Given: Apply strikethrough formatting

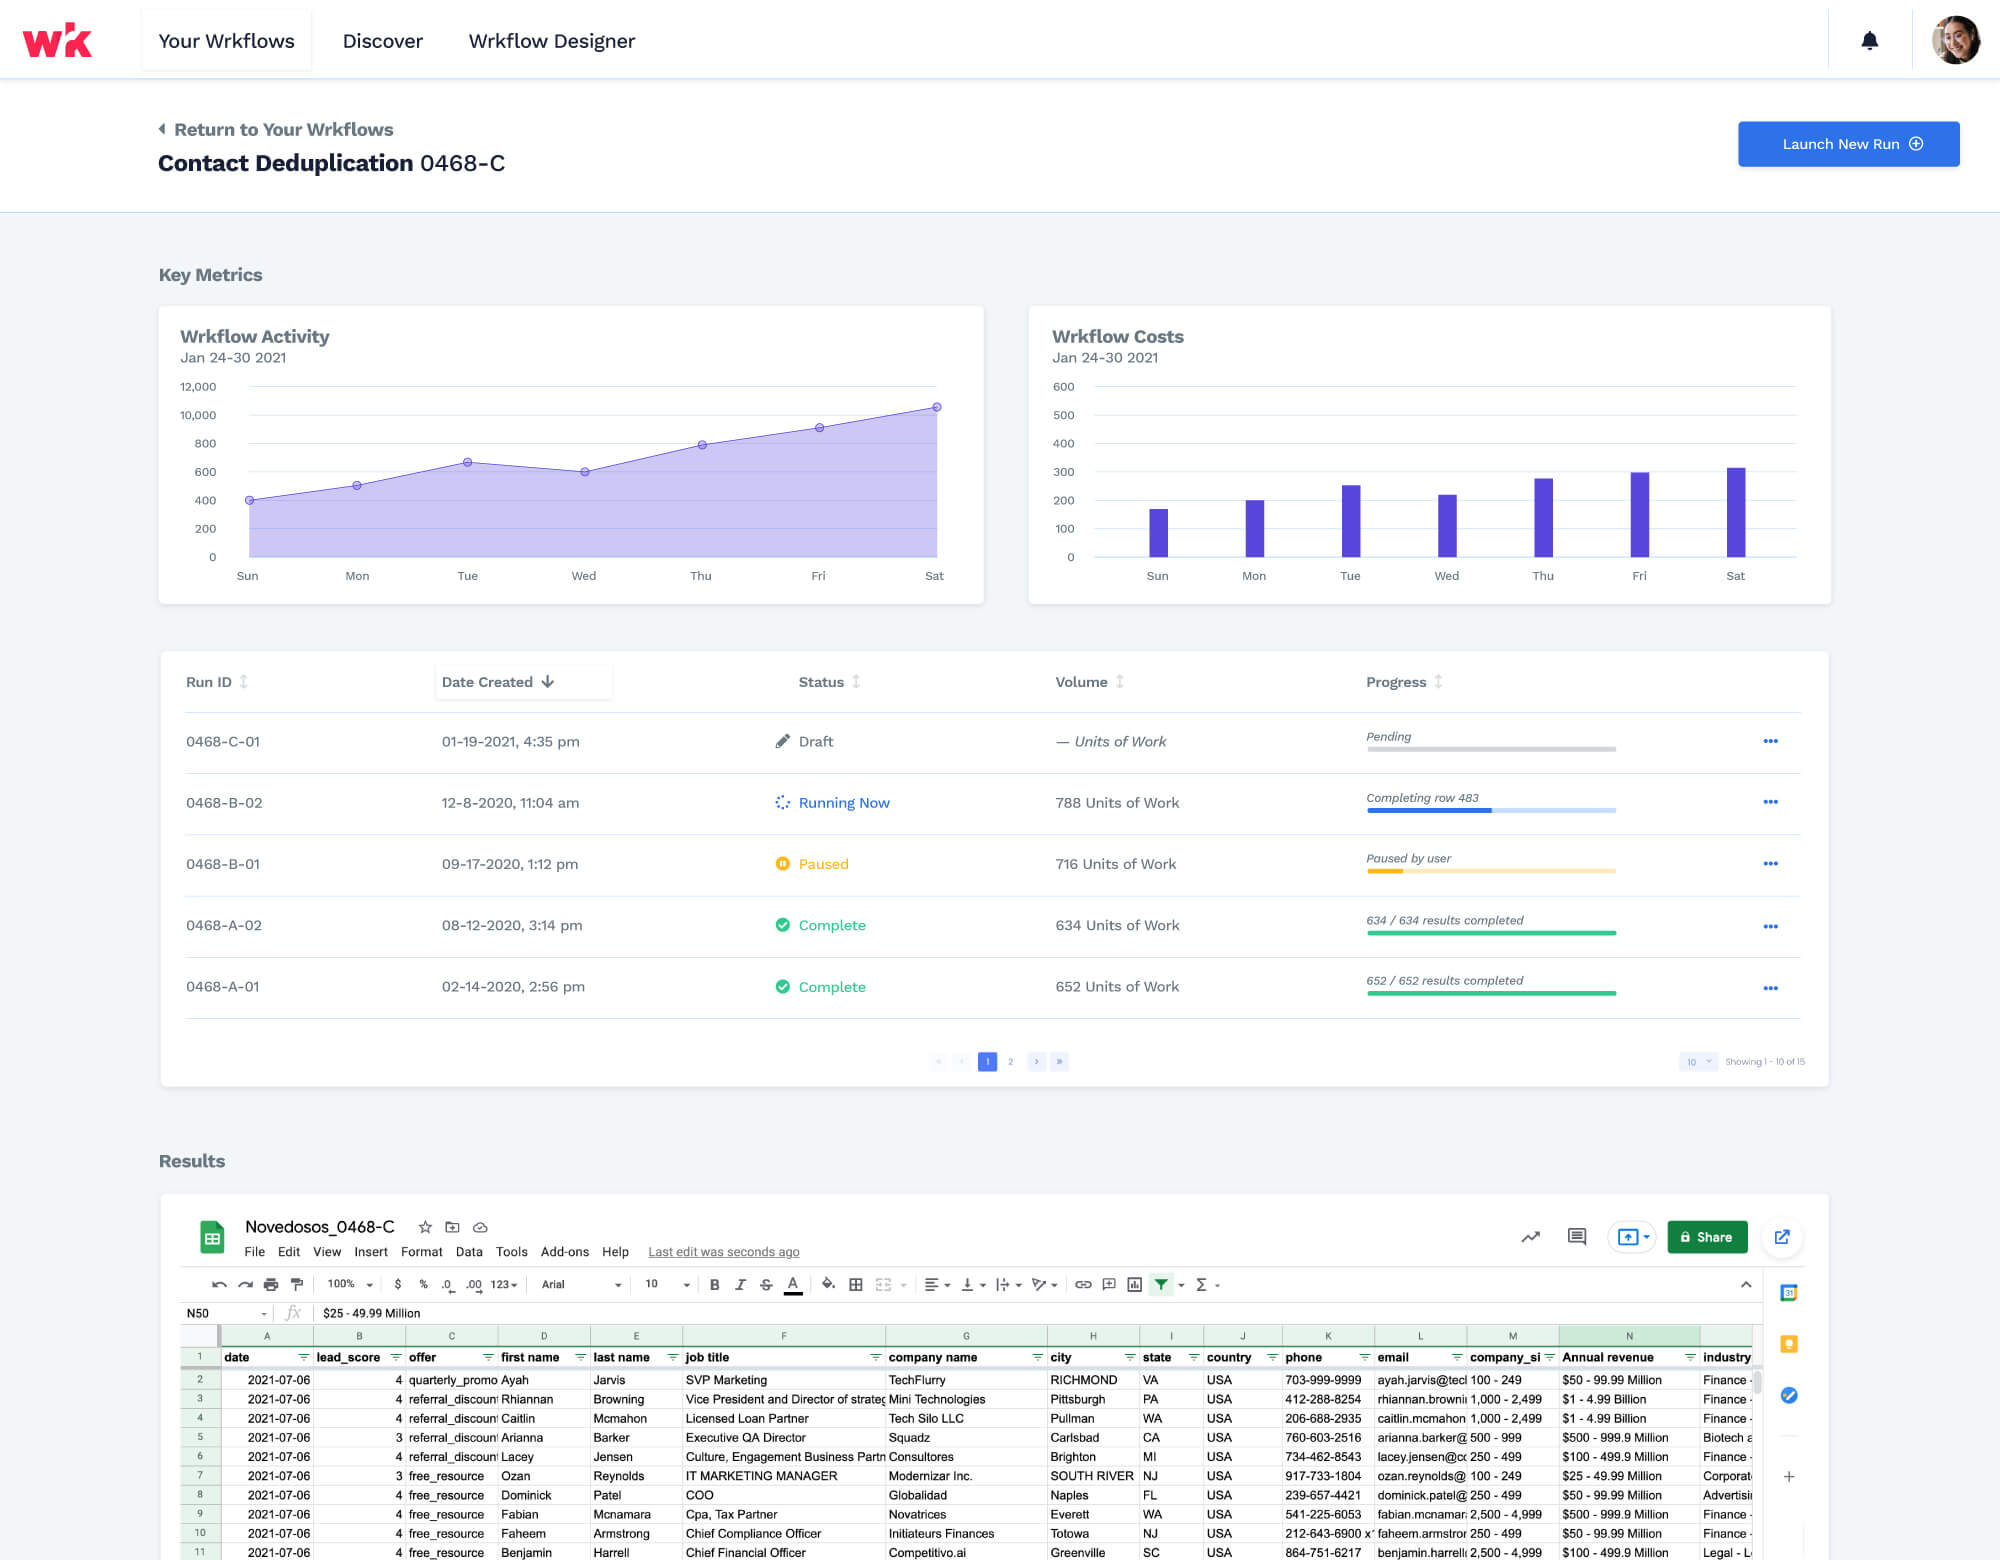Looking at the screenshot, I should click(x=766, y=1284).
